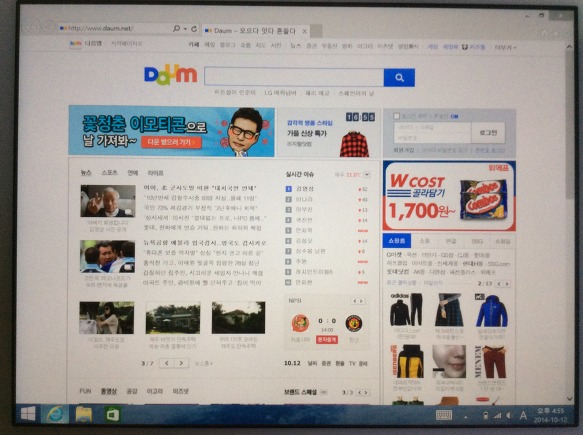
Task: Click the 'A' input language indicator
Action: 523,415
